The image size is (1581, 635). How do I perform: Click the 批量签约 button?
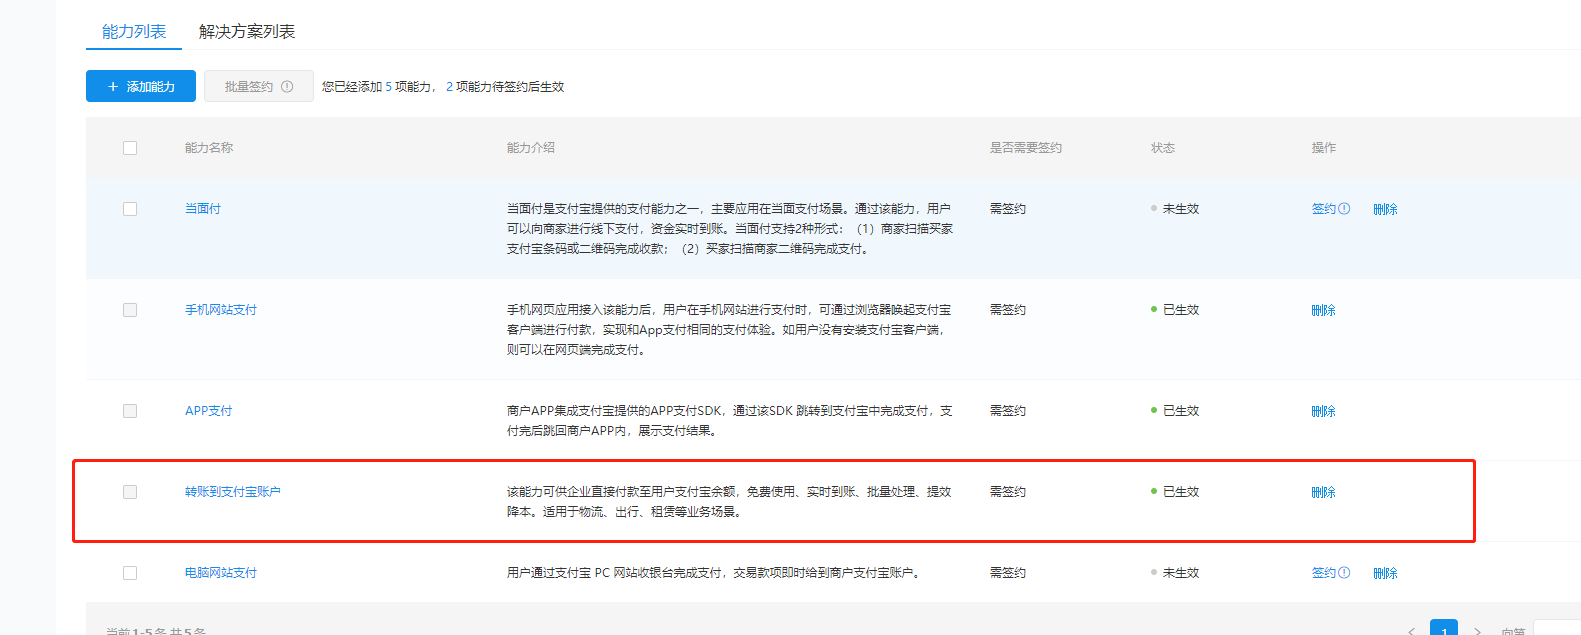tap(259, 86)
